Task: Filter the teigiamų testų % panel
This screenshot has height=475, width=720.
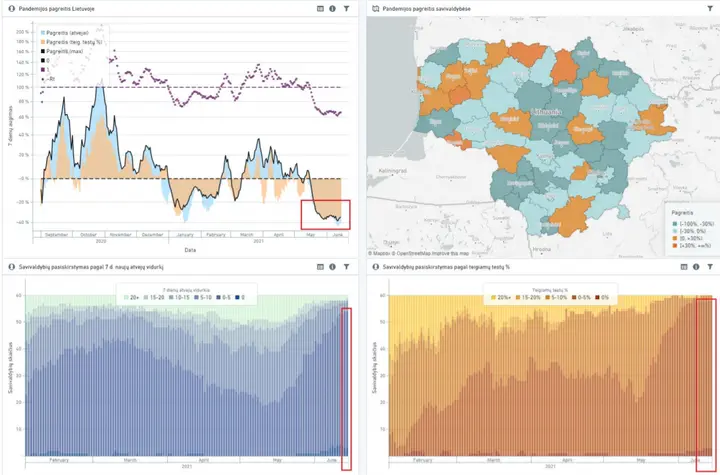Action: point(710,267)
